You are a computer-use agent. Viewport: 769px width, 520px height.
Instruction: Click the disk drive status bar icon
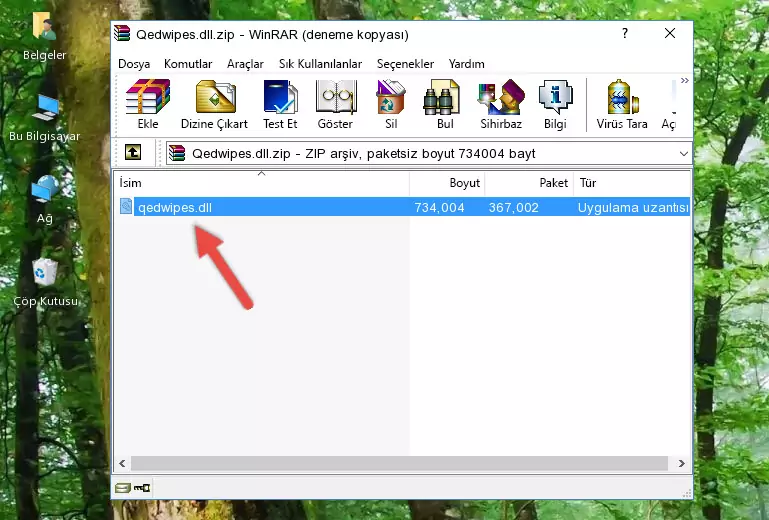(x=123, y=488)
